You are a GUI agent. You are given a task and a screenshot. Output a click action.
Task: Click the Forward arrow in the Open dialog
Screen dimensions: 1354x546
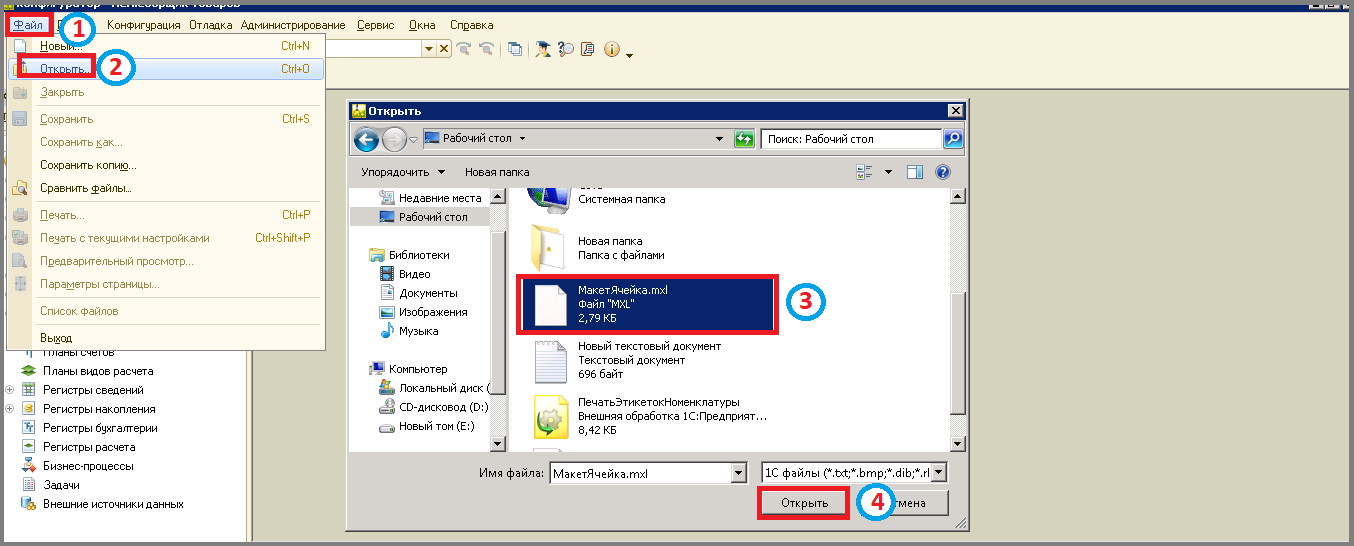(x=394, y=139)
